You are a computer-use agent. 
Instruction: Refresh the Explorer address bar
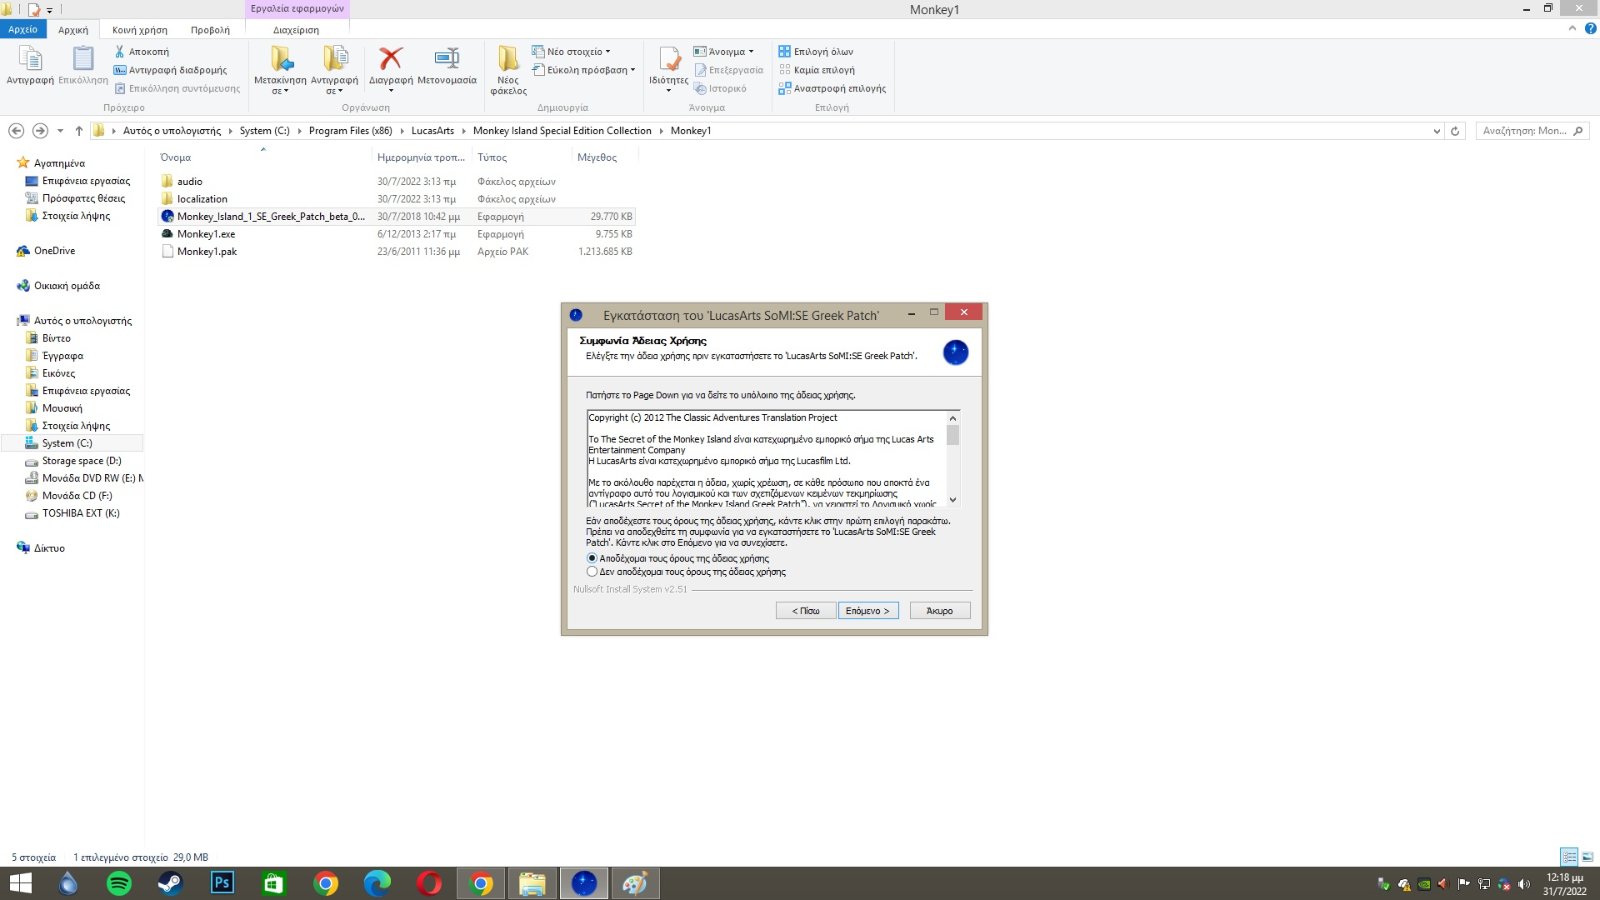(x=1455, y=131)
